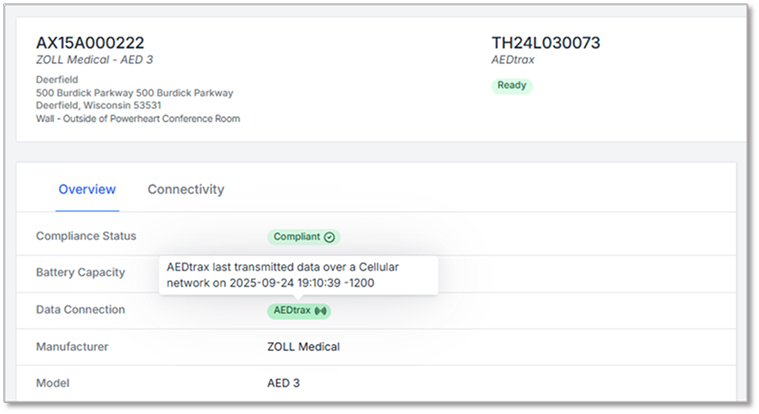This screenshot has width=759, height=414.
Task: Click the AX15A000222 serial number heading
Action: pos(90,43)
